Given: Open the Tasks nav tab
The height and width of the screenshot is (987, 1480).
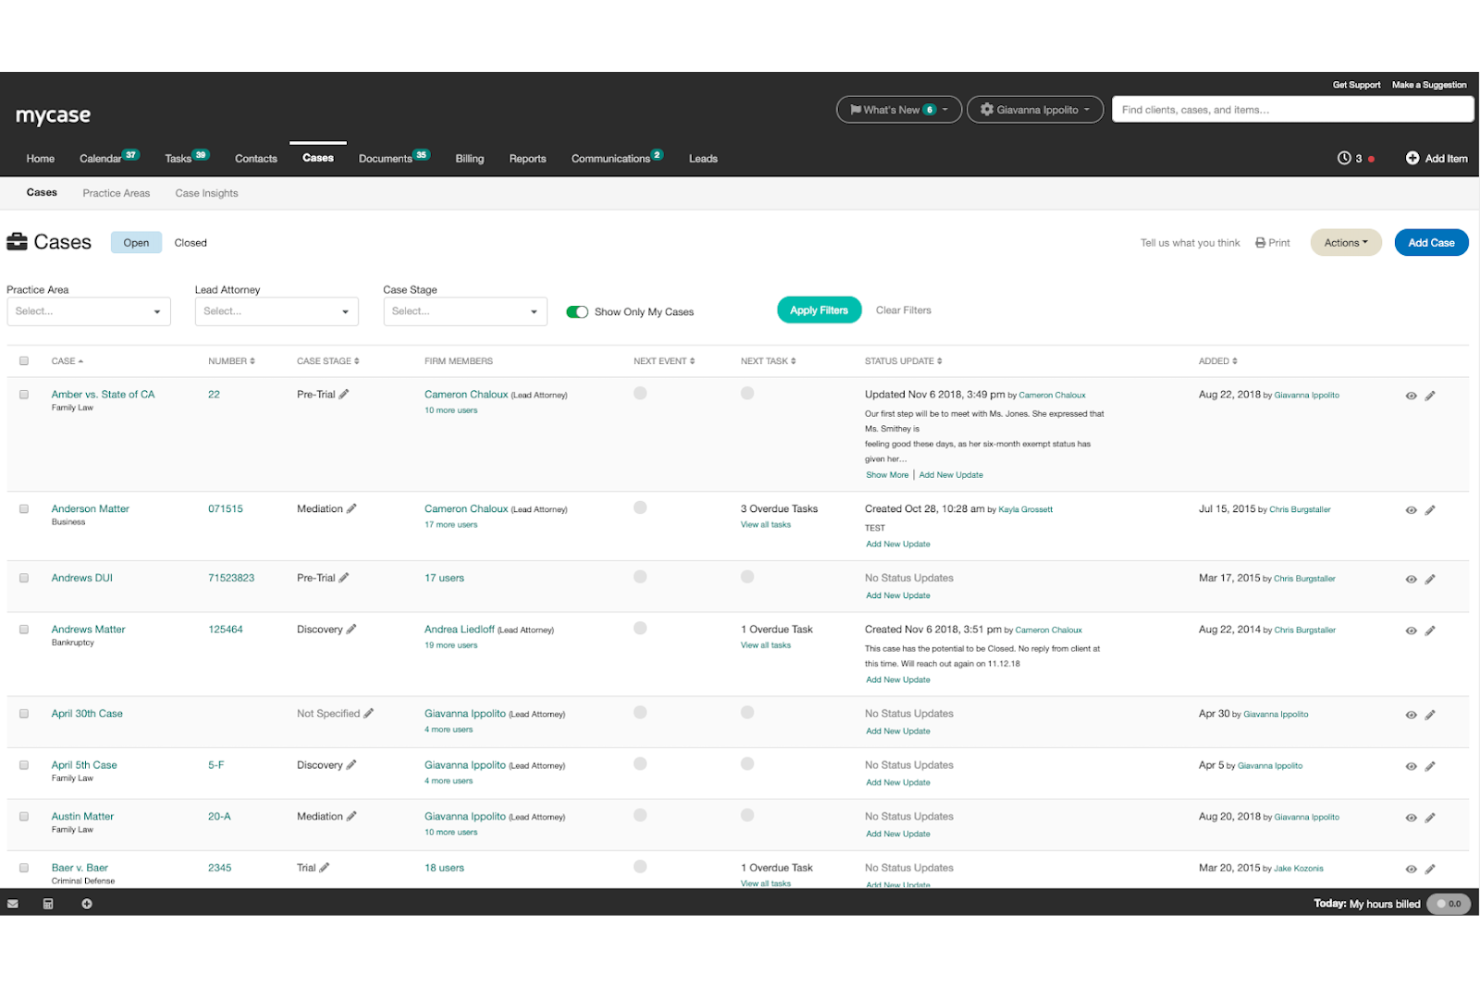Looking at the screenshot, I should (x=186, y=158).
